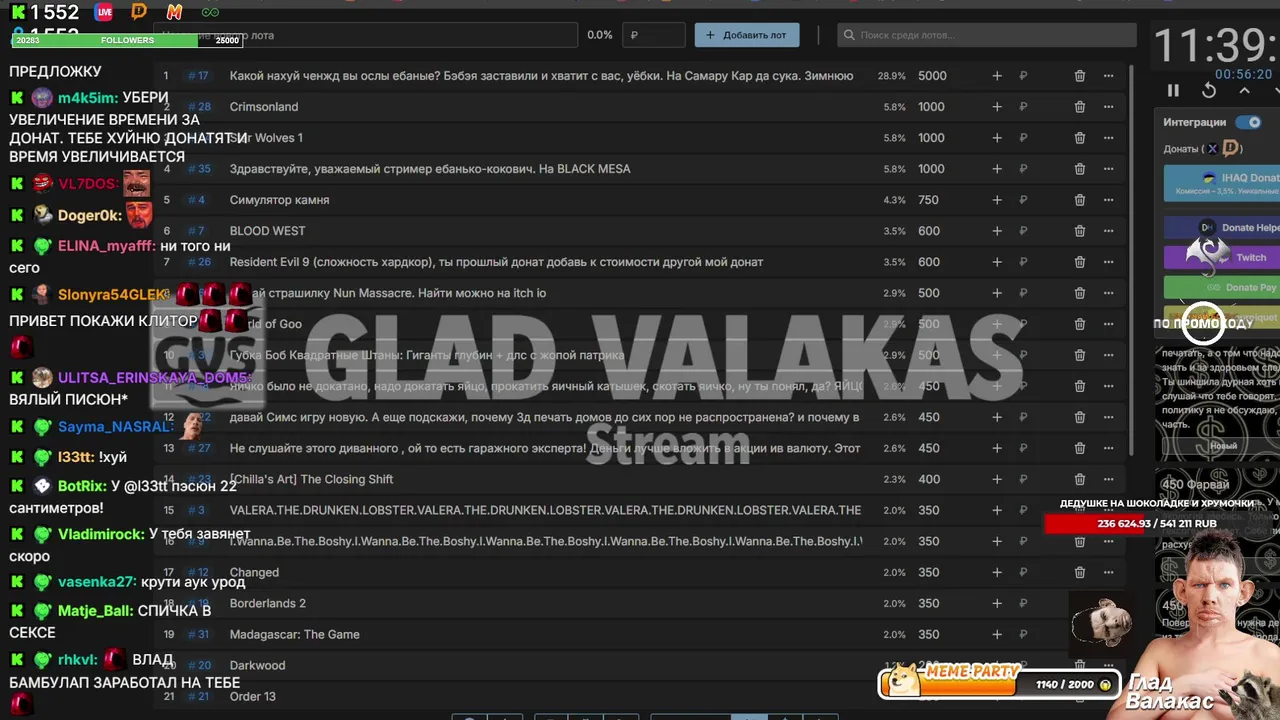Image resolution: width=1280 pixels, height=720 pixels.
Task: Add amount to the Crimsonland lot with plus icon
Action: pyautogui.click(x=996, y=107)
